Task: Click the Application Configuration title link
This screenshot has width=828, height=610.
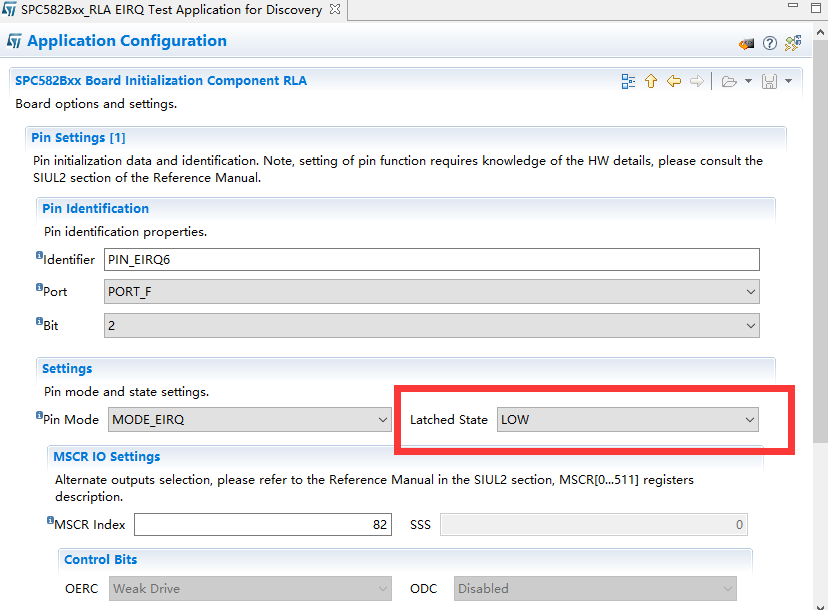Action: click(125, 41)
